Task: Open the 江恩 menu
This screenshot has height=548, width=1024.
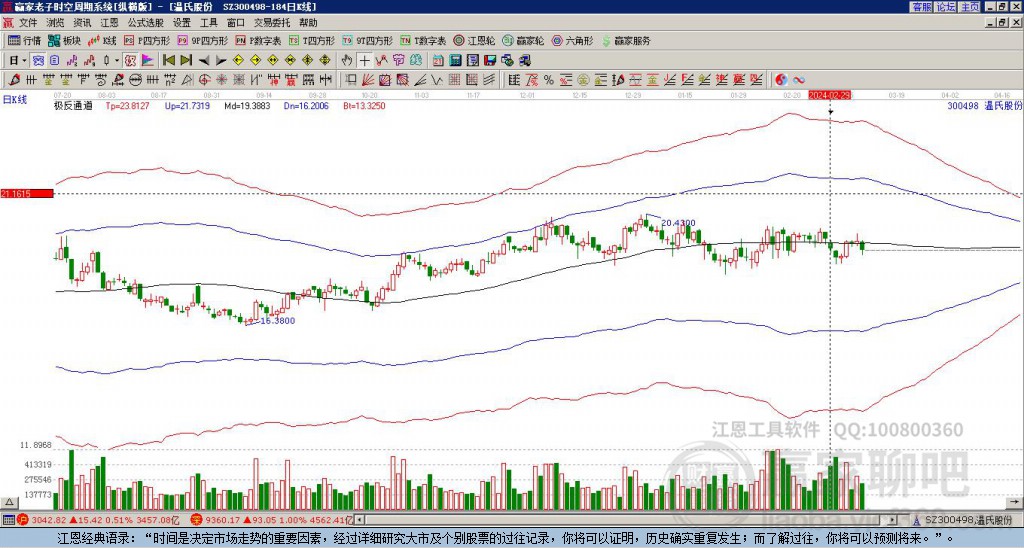Action: pos(109,23)
